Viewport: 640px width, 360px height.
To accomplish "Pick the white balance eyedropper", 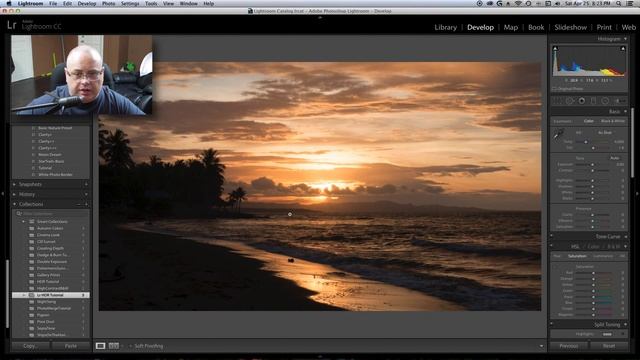I will [x=558, y=135].
